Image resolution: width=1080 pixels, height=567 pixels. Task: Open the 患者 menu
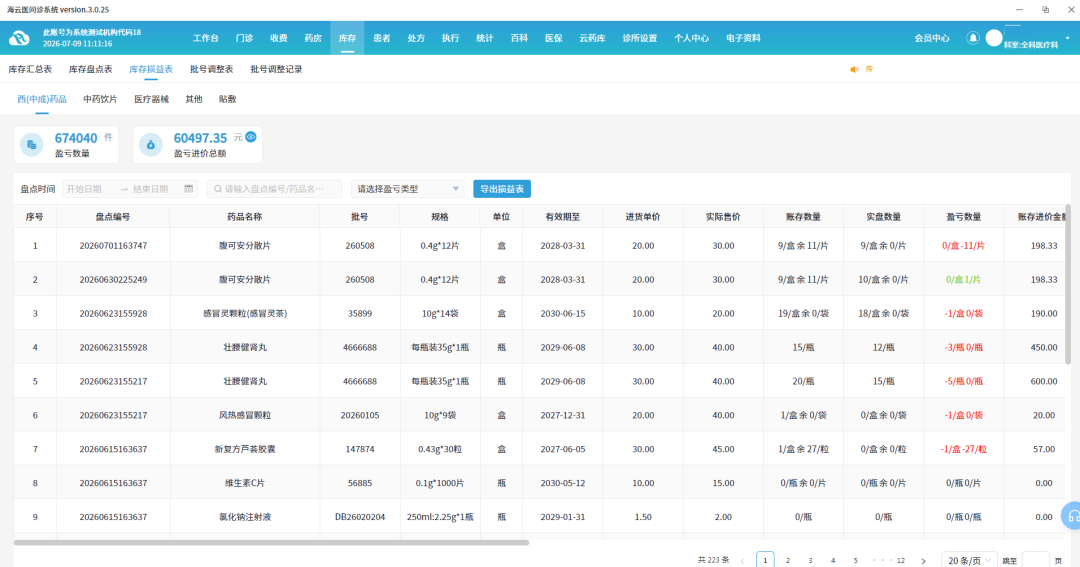click(382, 38)
